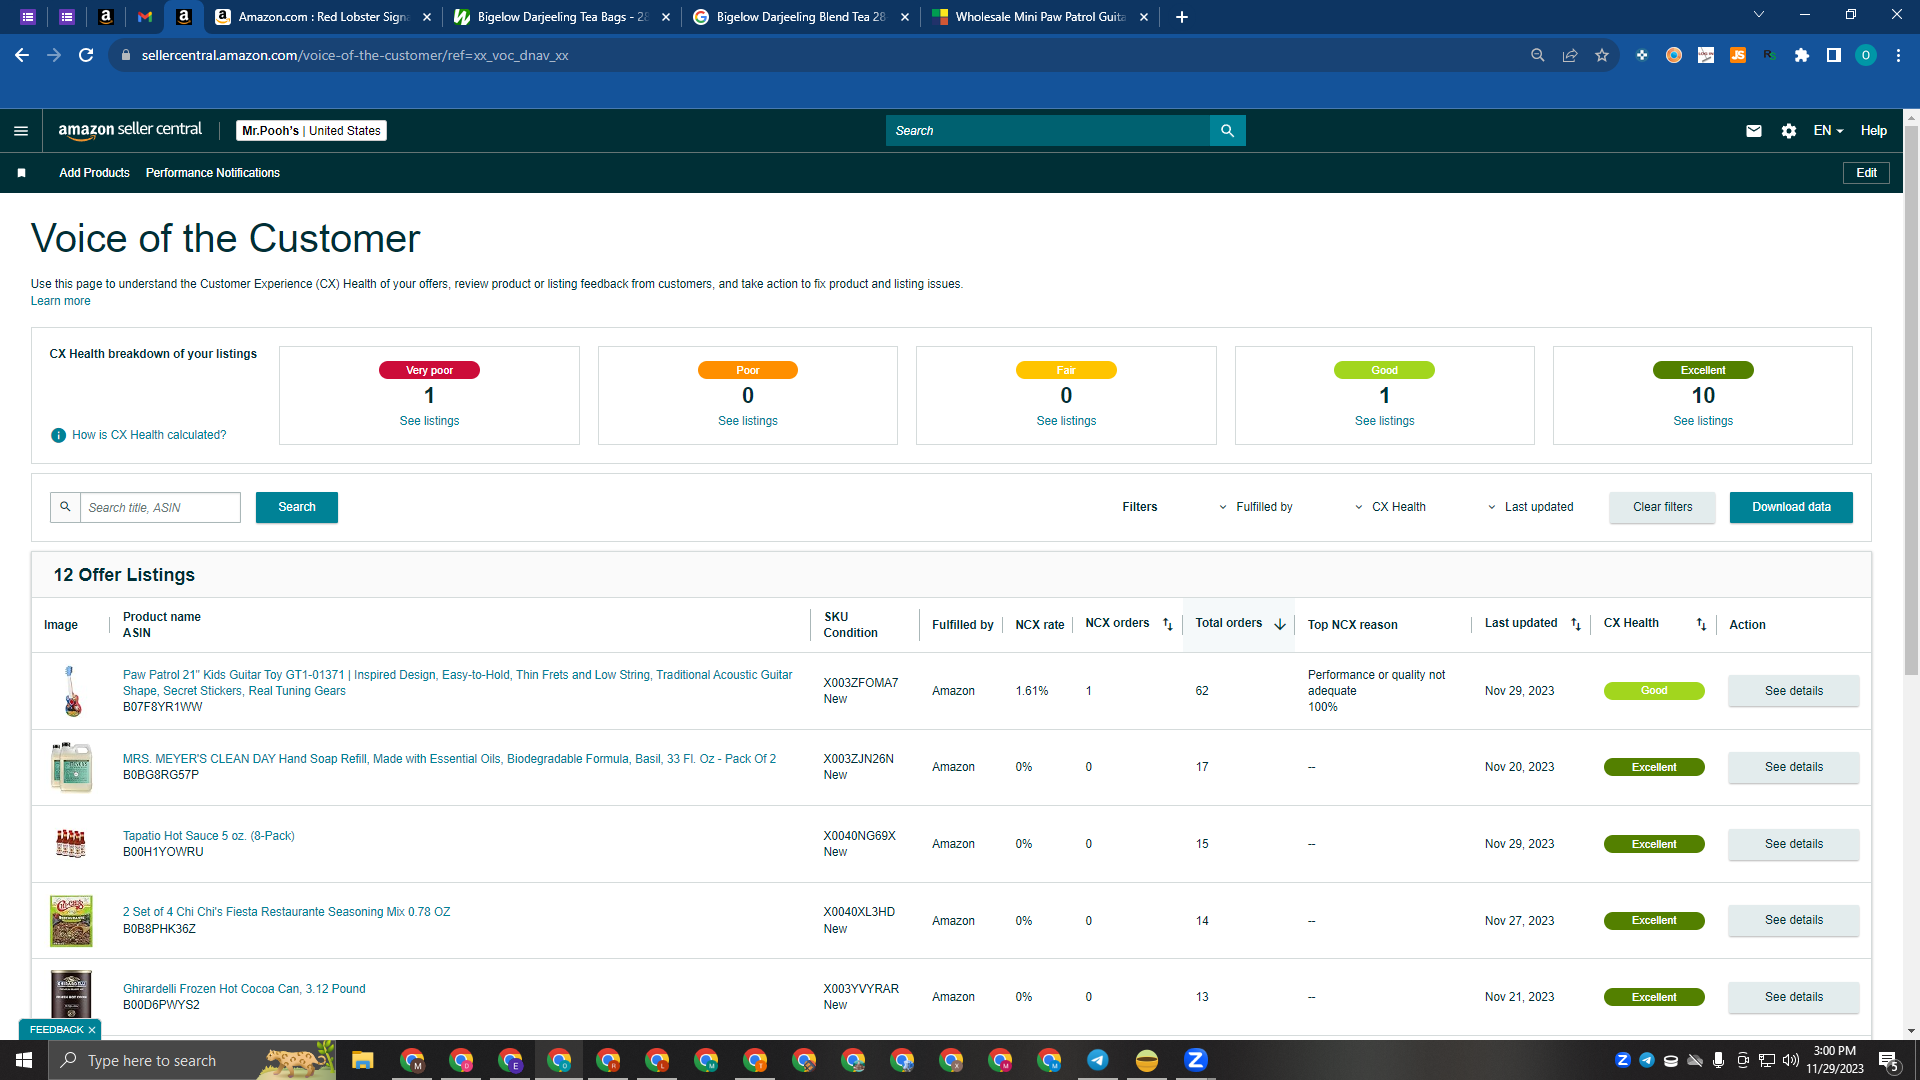
Task: See details for Tapatio Hot Sauce
Action: (1794, 844)
